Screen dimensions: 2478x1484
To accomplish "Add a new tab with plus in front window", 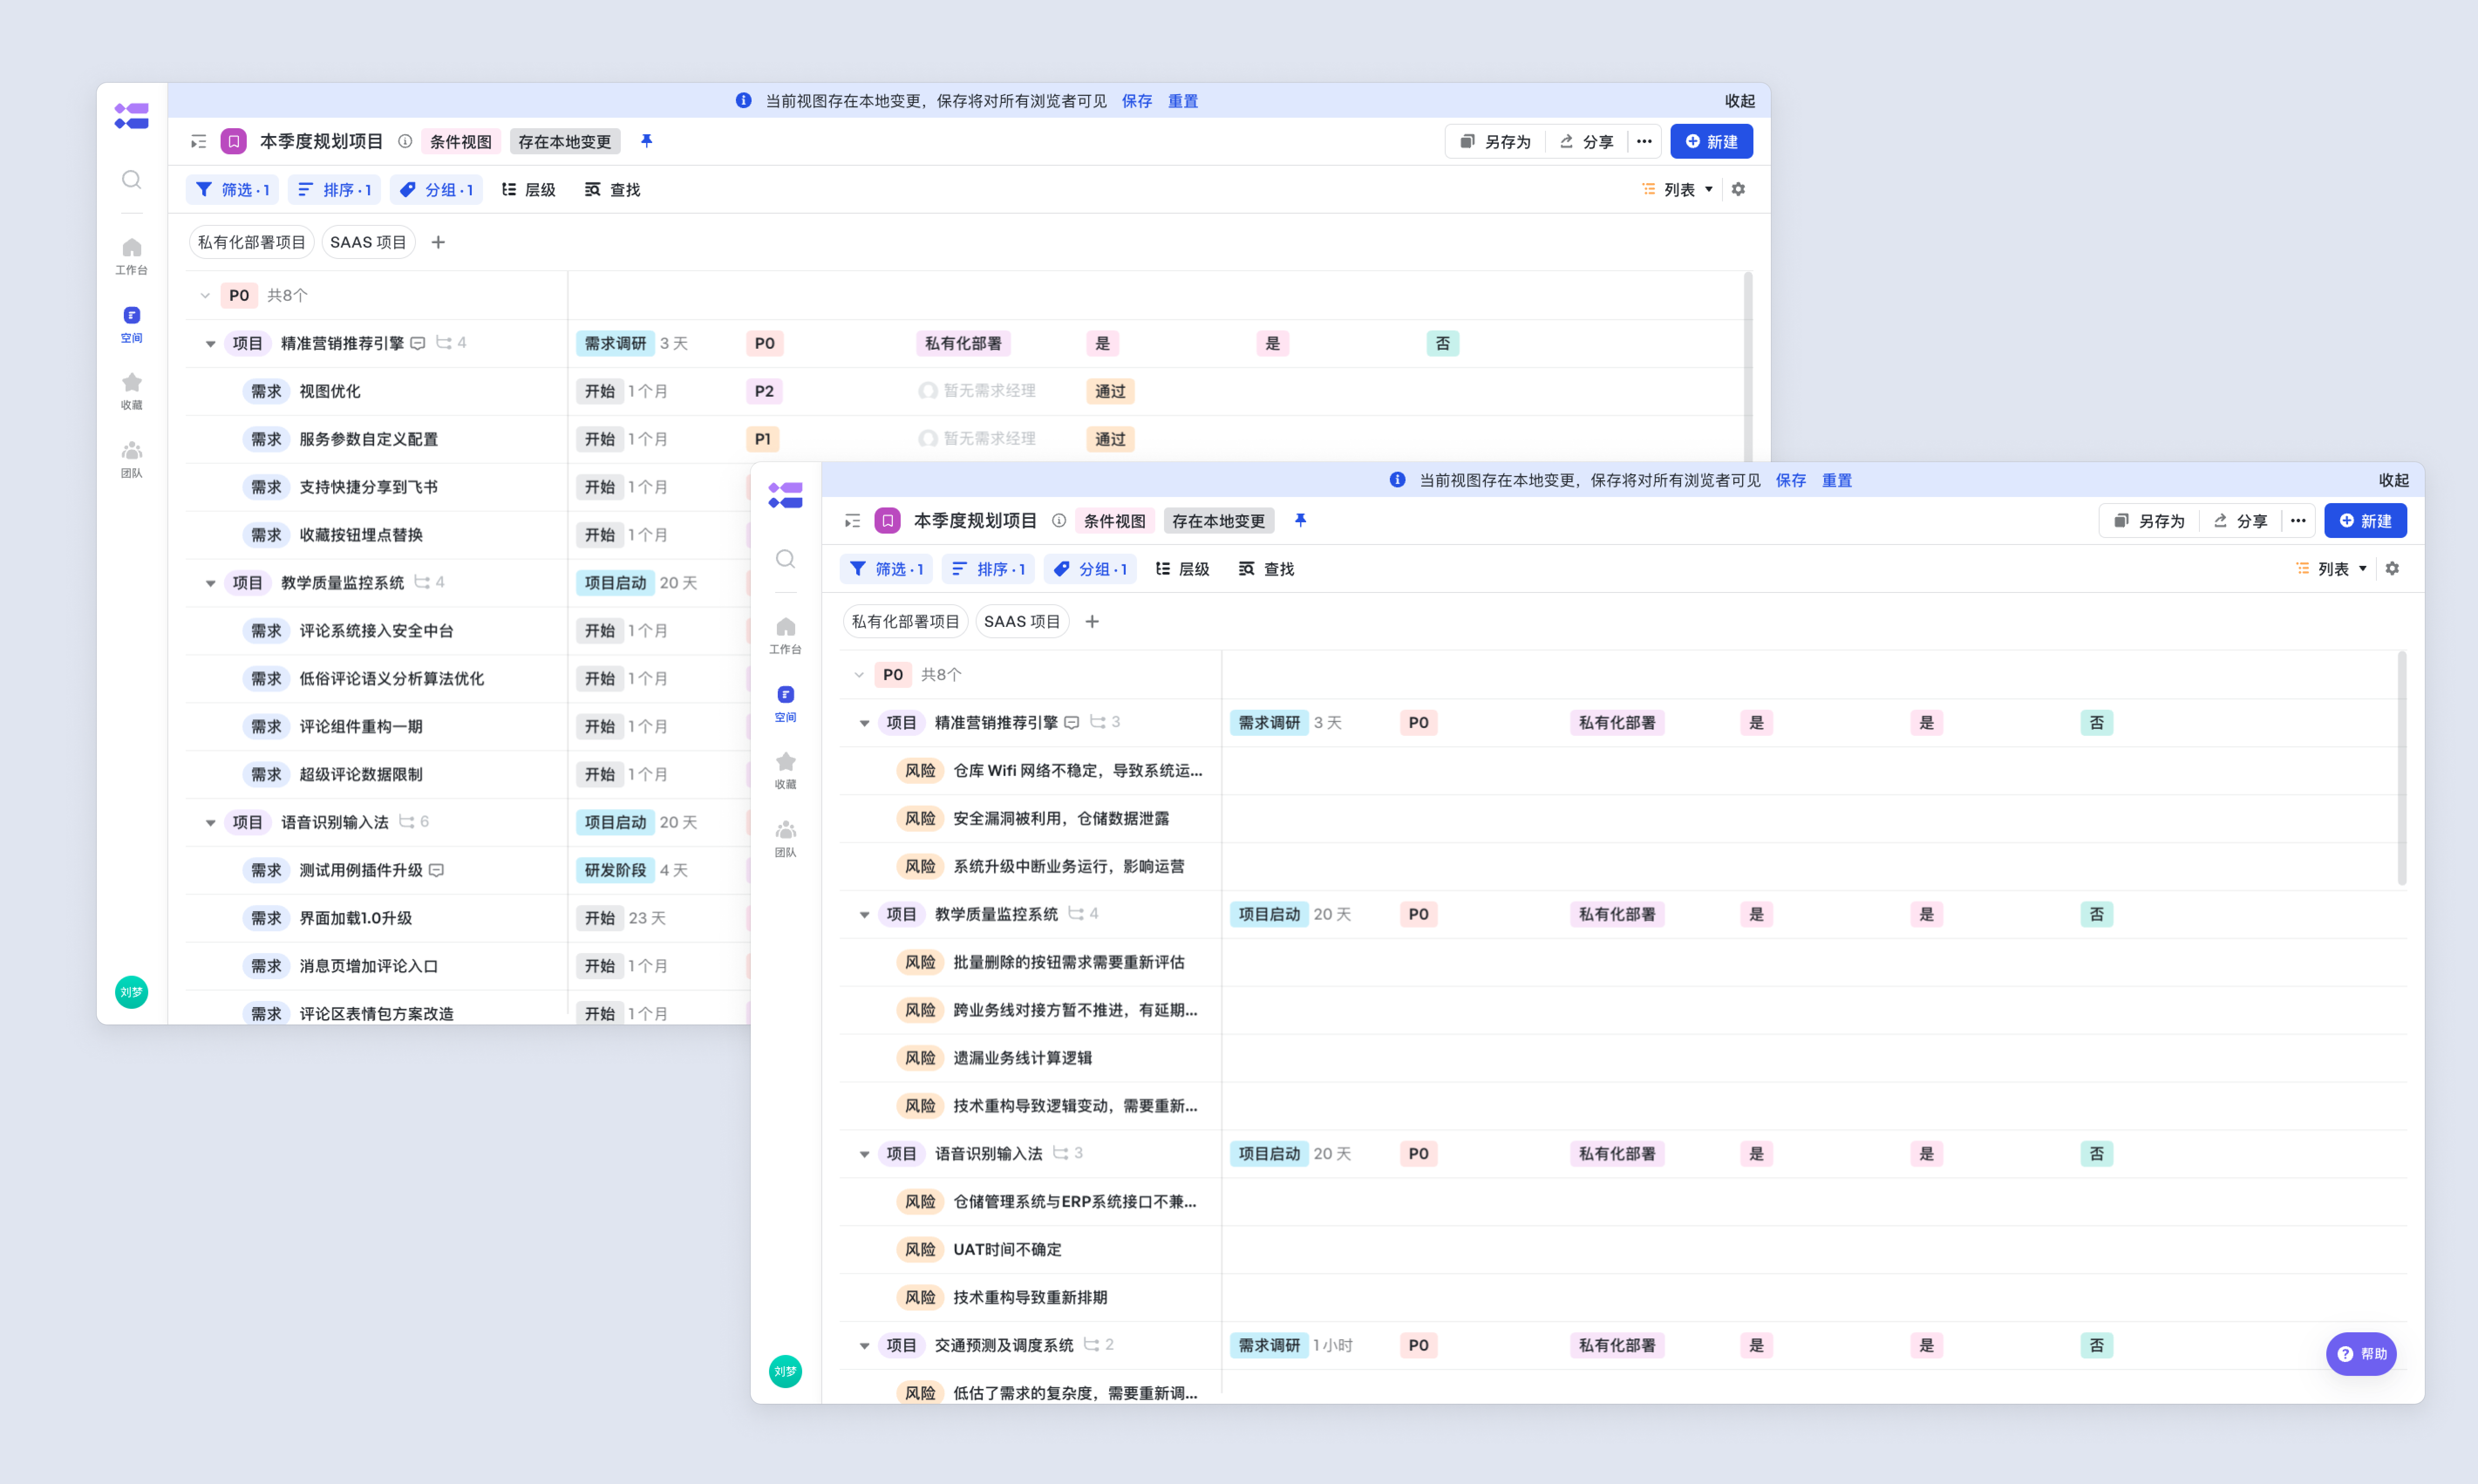I will coord(1092,621).
